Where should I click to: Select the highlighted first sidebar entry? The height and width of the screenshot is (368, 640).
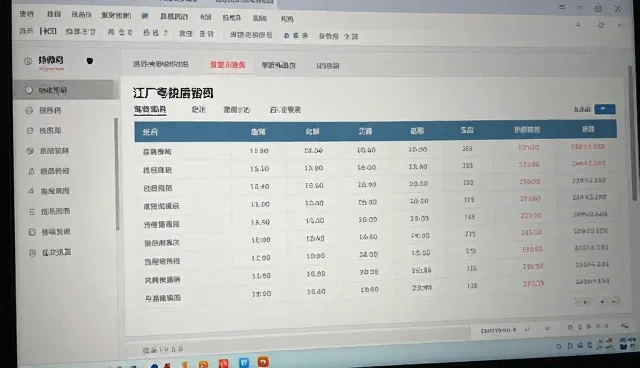64,90
